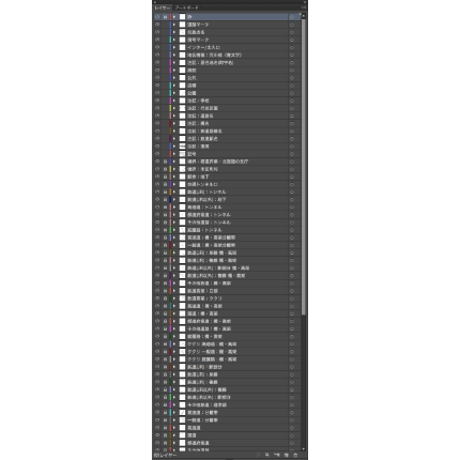460x460 pixels.
Task: Toggle visibility of 注記：道路名 layer
Action: coord(157,116)
